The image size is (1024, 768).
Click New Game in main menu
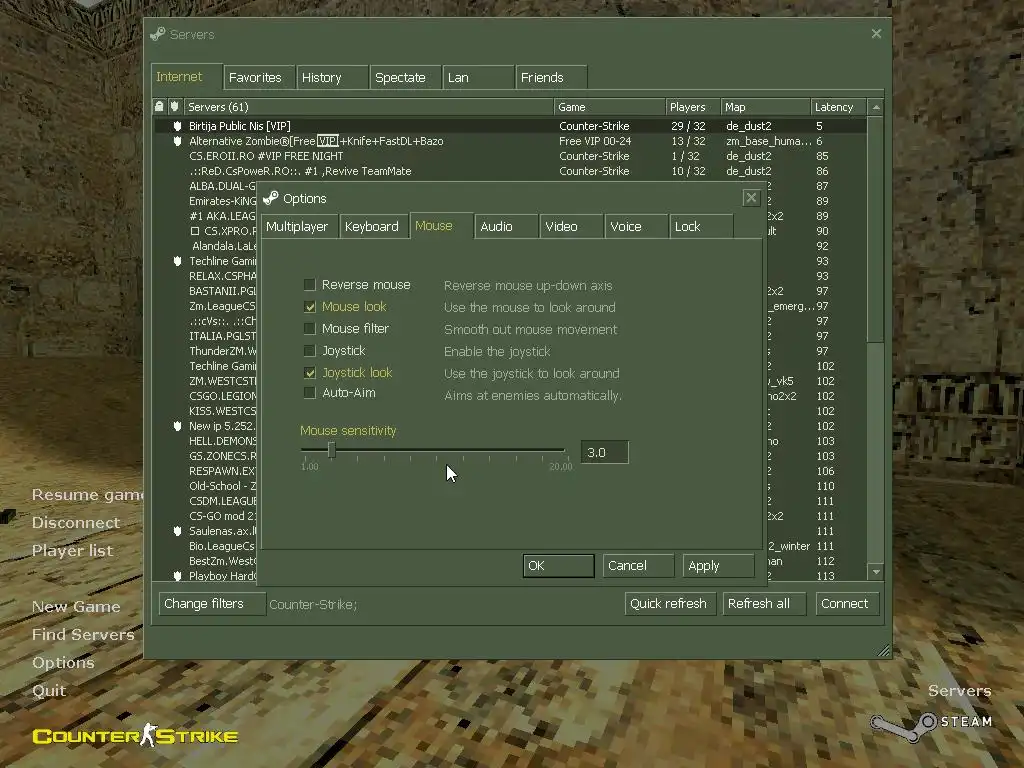coord(76,607)
